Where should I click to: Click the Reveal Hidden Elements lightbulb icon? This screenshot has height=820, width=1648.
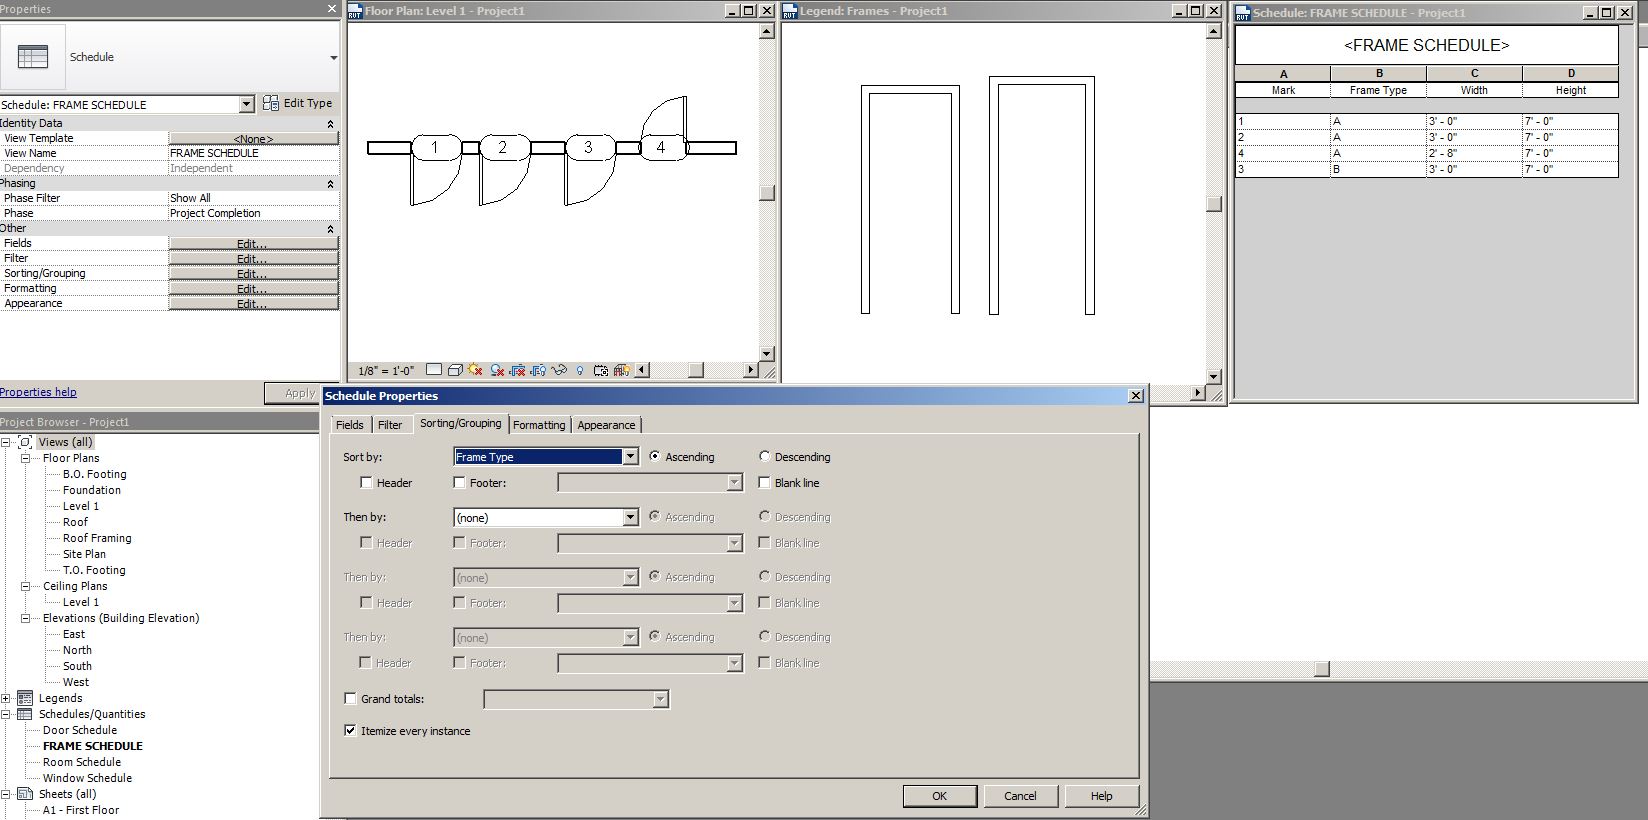pyautogui.click(x=580, y=370)
